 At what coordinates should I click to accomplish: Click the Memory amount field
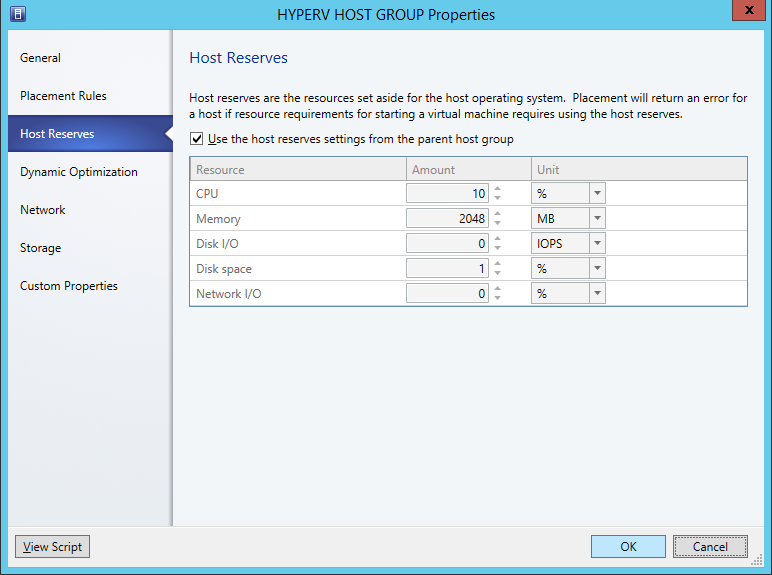click(x=447, y=219)
